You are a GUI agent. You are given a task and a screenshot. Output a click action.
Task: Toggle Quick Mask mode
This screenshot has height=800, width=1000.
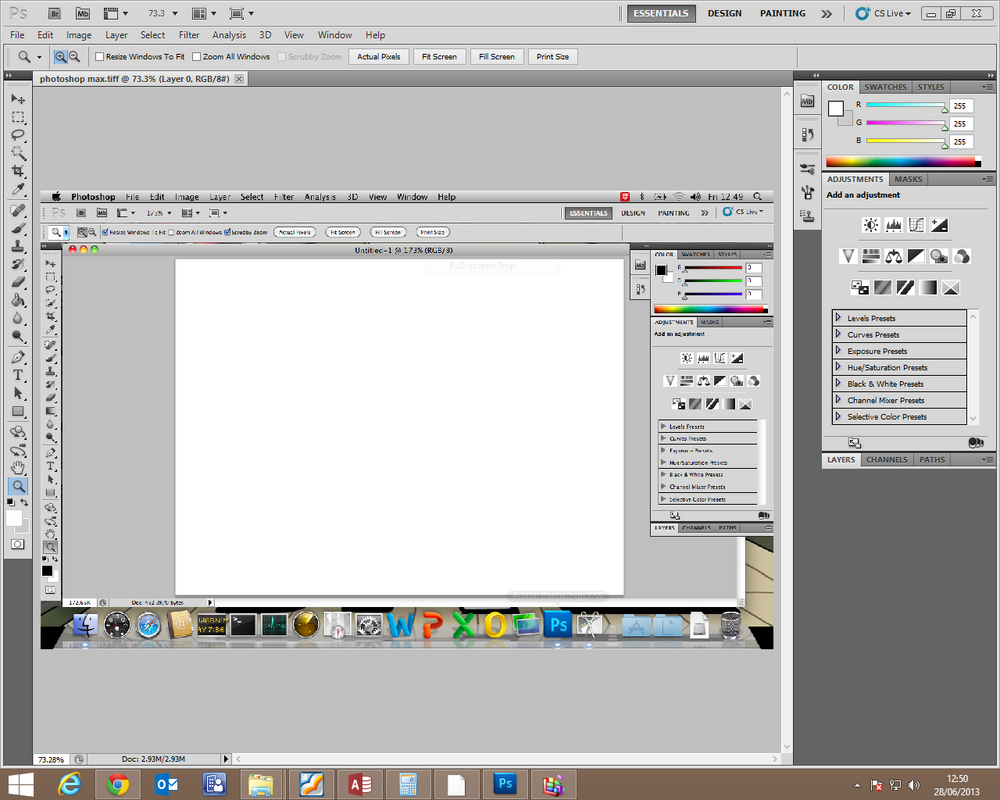point(18,544)
